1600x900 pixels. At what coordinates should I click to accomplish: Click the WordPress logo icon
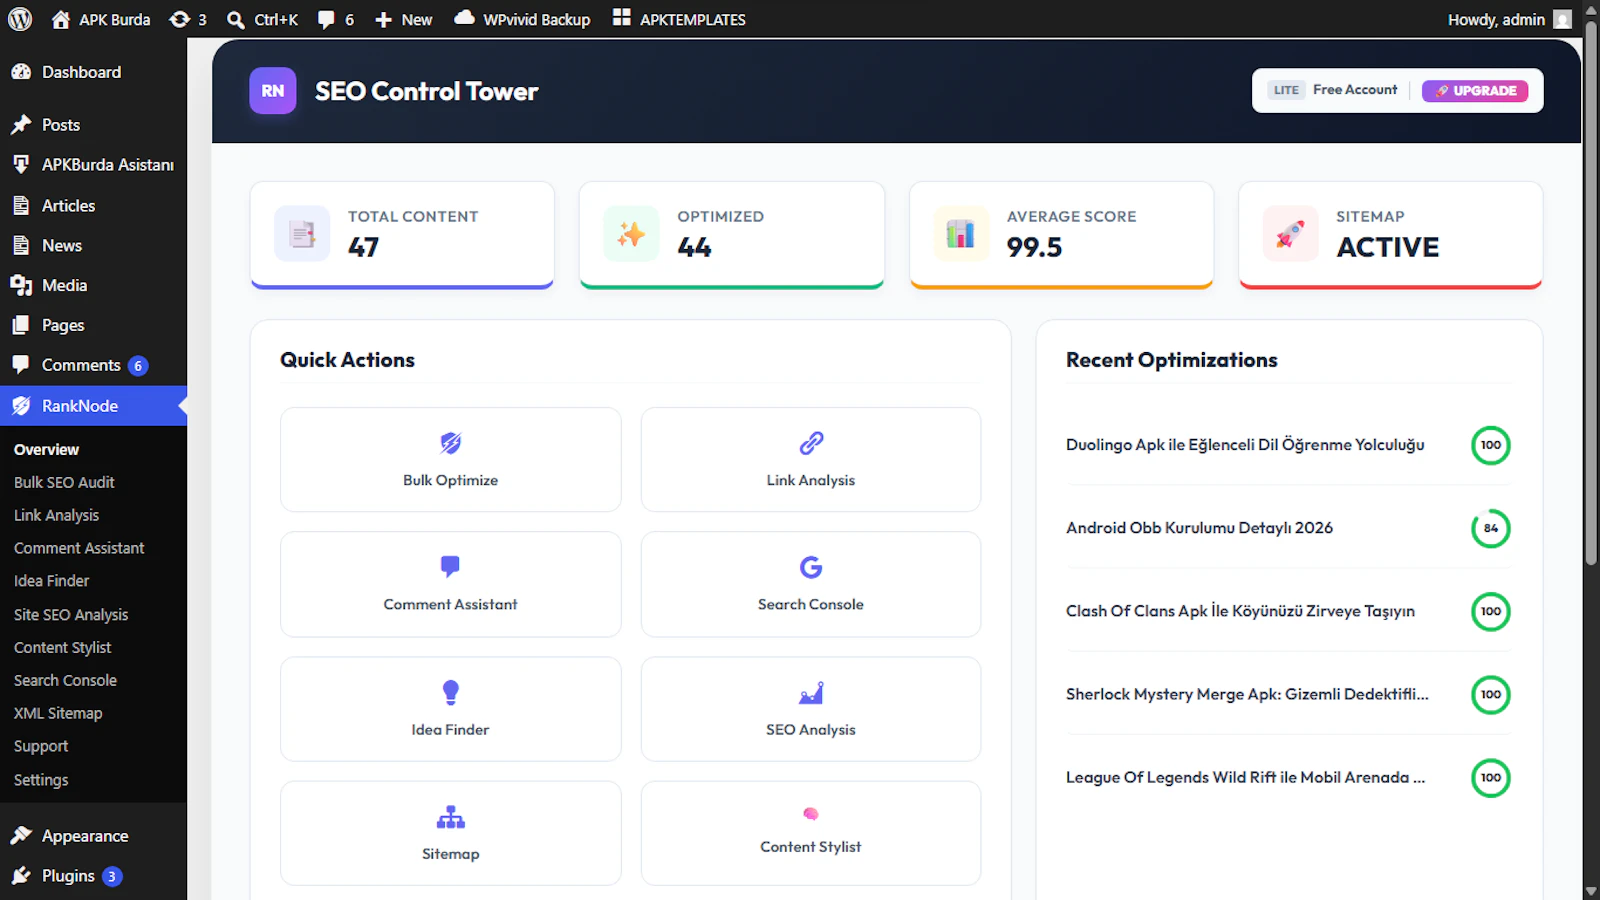pos(20,19)
